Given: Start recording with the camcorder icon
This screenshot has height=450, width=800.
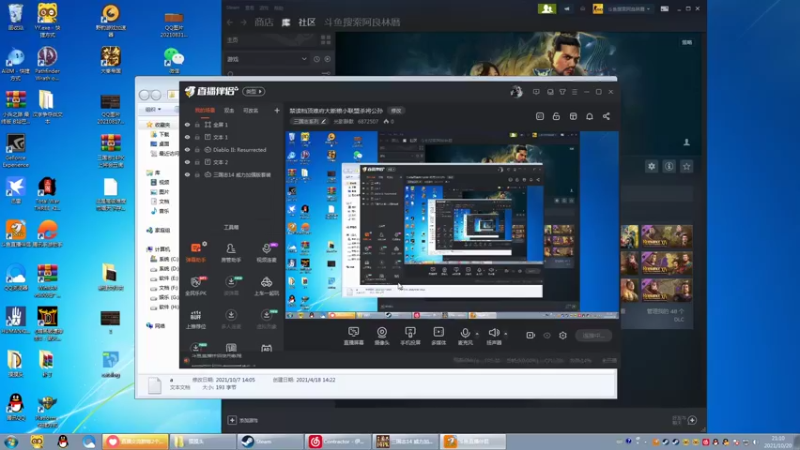Looking at the screenshot, I should 531,335.
